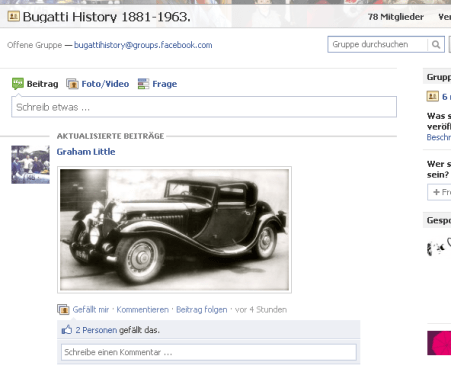Click the group members icon in right sidebar
Image resolution: width=451 pixels, height=375 pixels.
(432, 97)
